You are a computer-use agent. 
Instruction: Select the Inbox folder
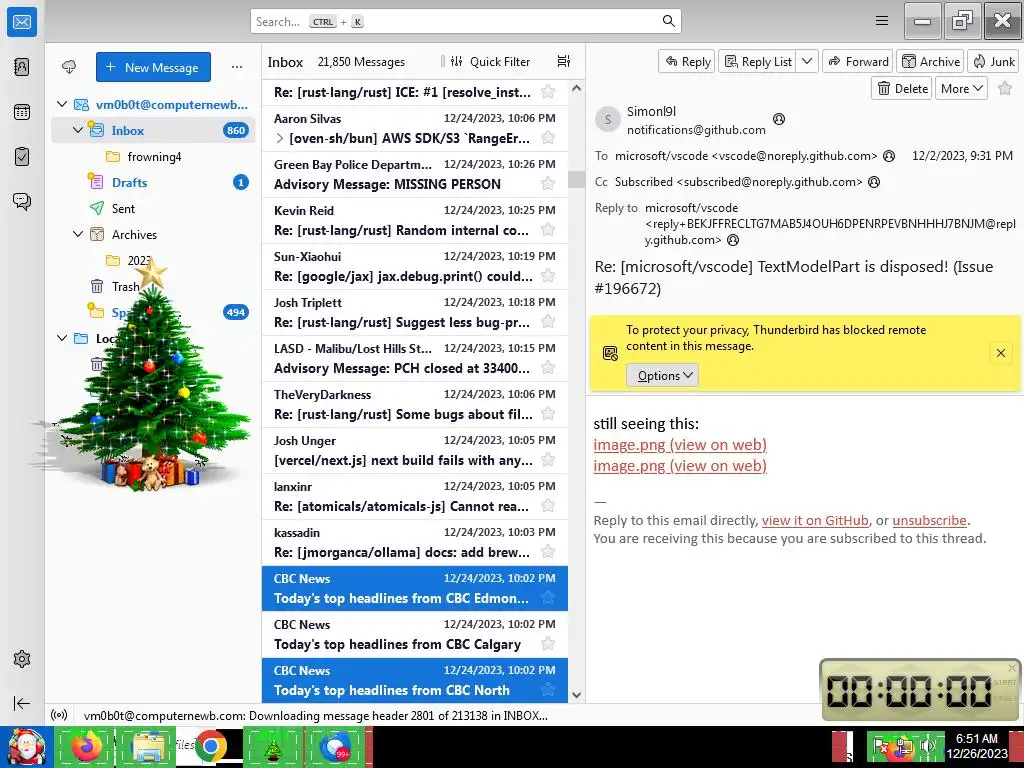click(153, 130)
